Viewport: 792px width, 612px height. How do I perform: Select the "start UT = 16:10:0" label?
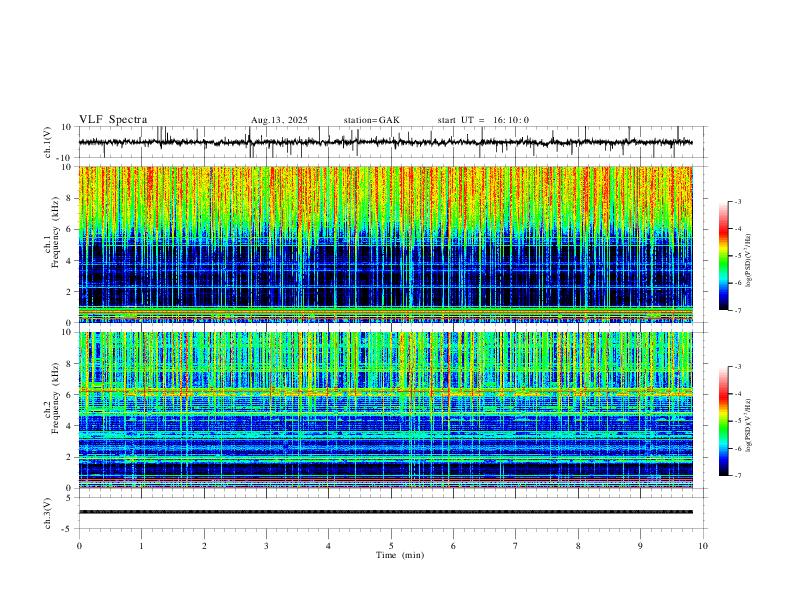tap(483, 120)
